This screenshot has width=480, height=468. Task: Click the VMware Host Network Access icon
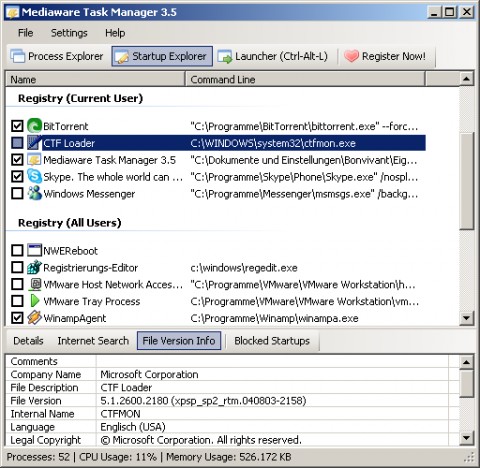click(35, 284)
